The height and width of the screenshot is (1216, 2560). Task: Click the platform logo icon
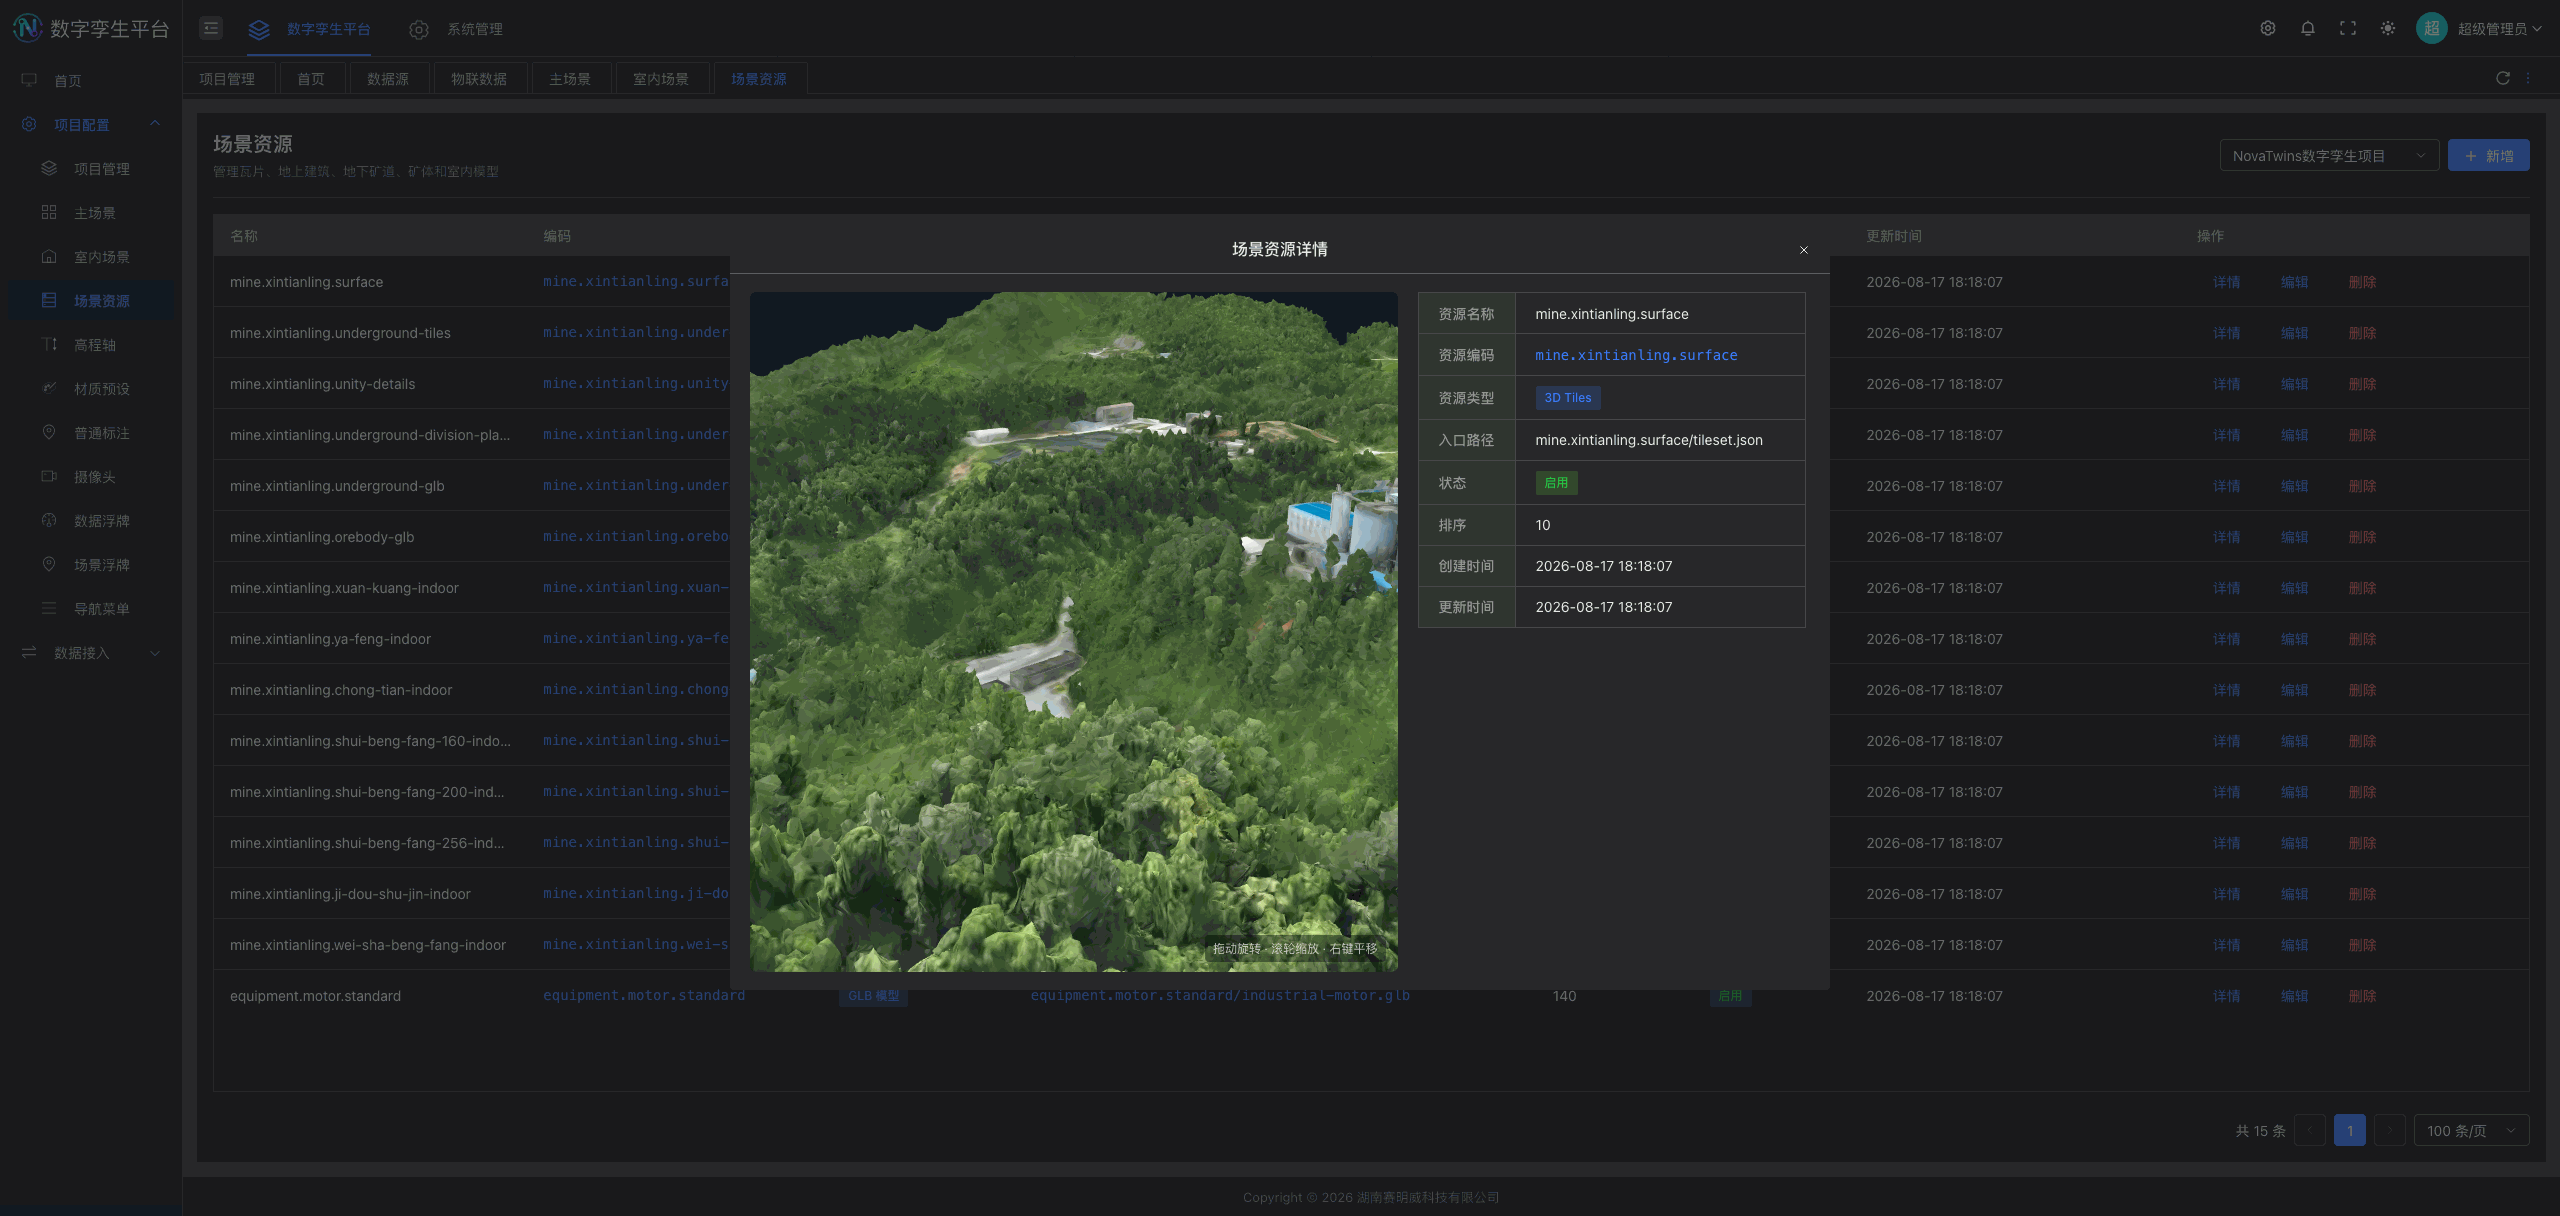[27, 28]
